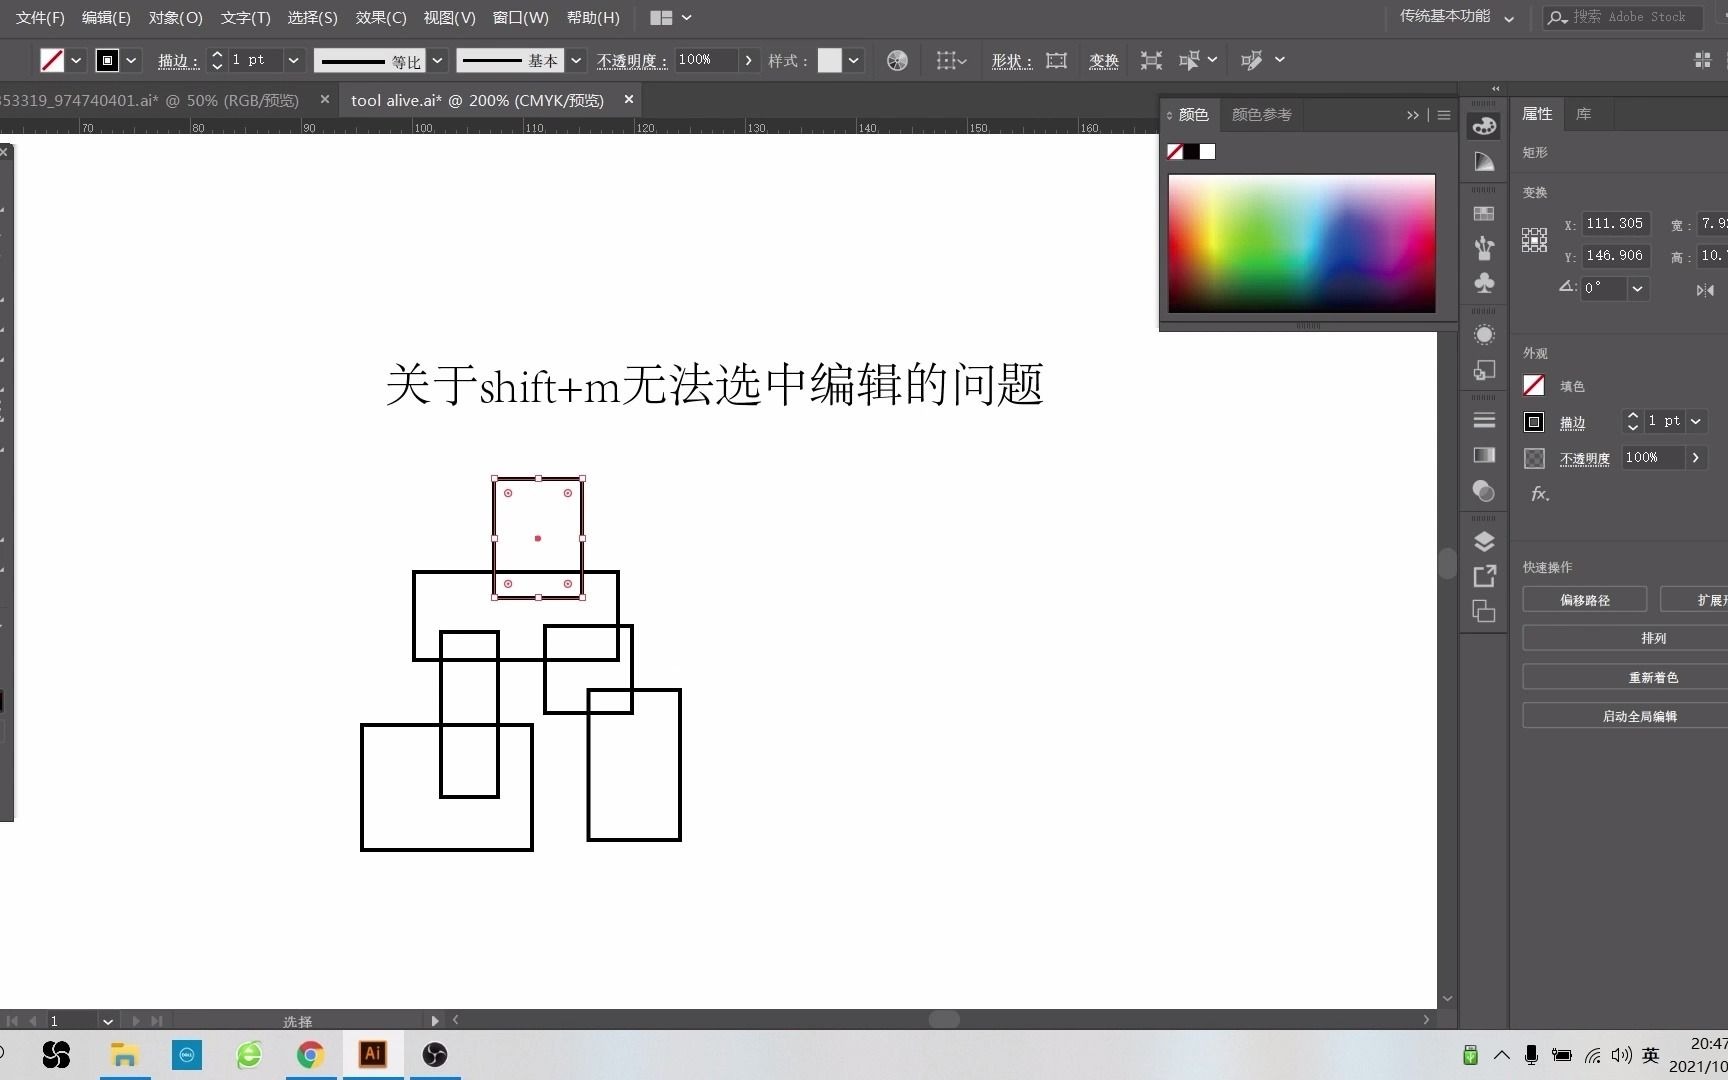Open the Color panel hamburger menu
Image resolution: width=1728 pixels, height=1080 pixels.
[x=1444, y=115]
